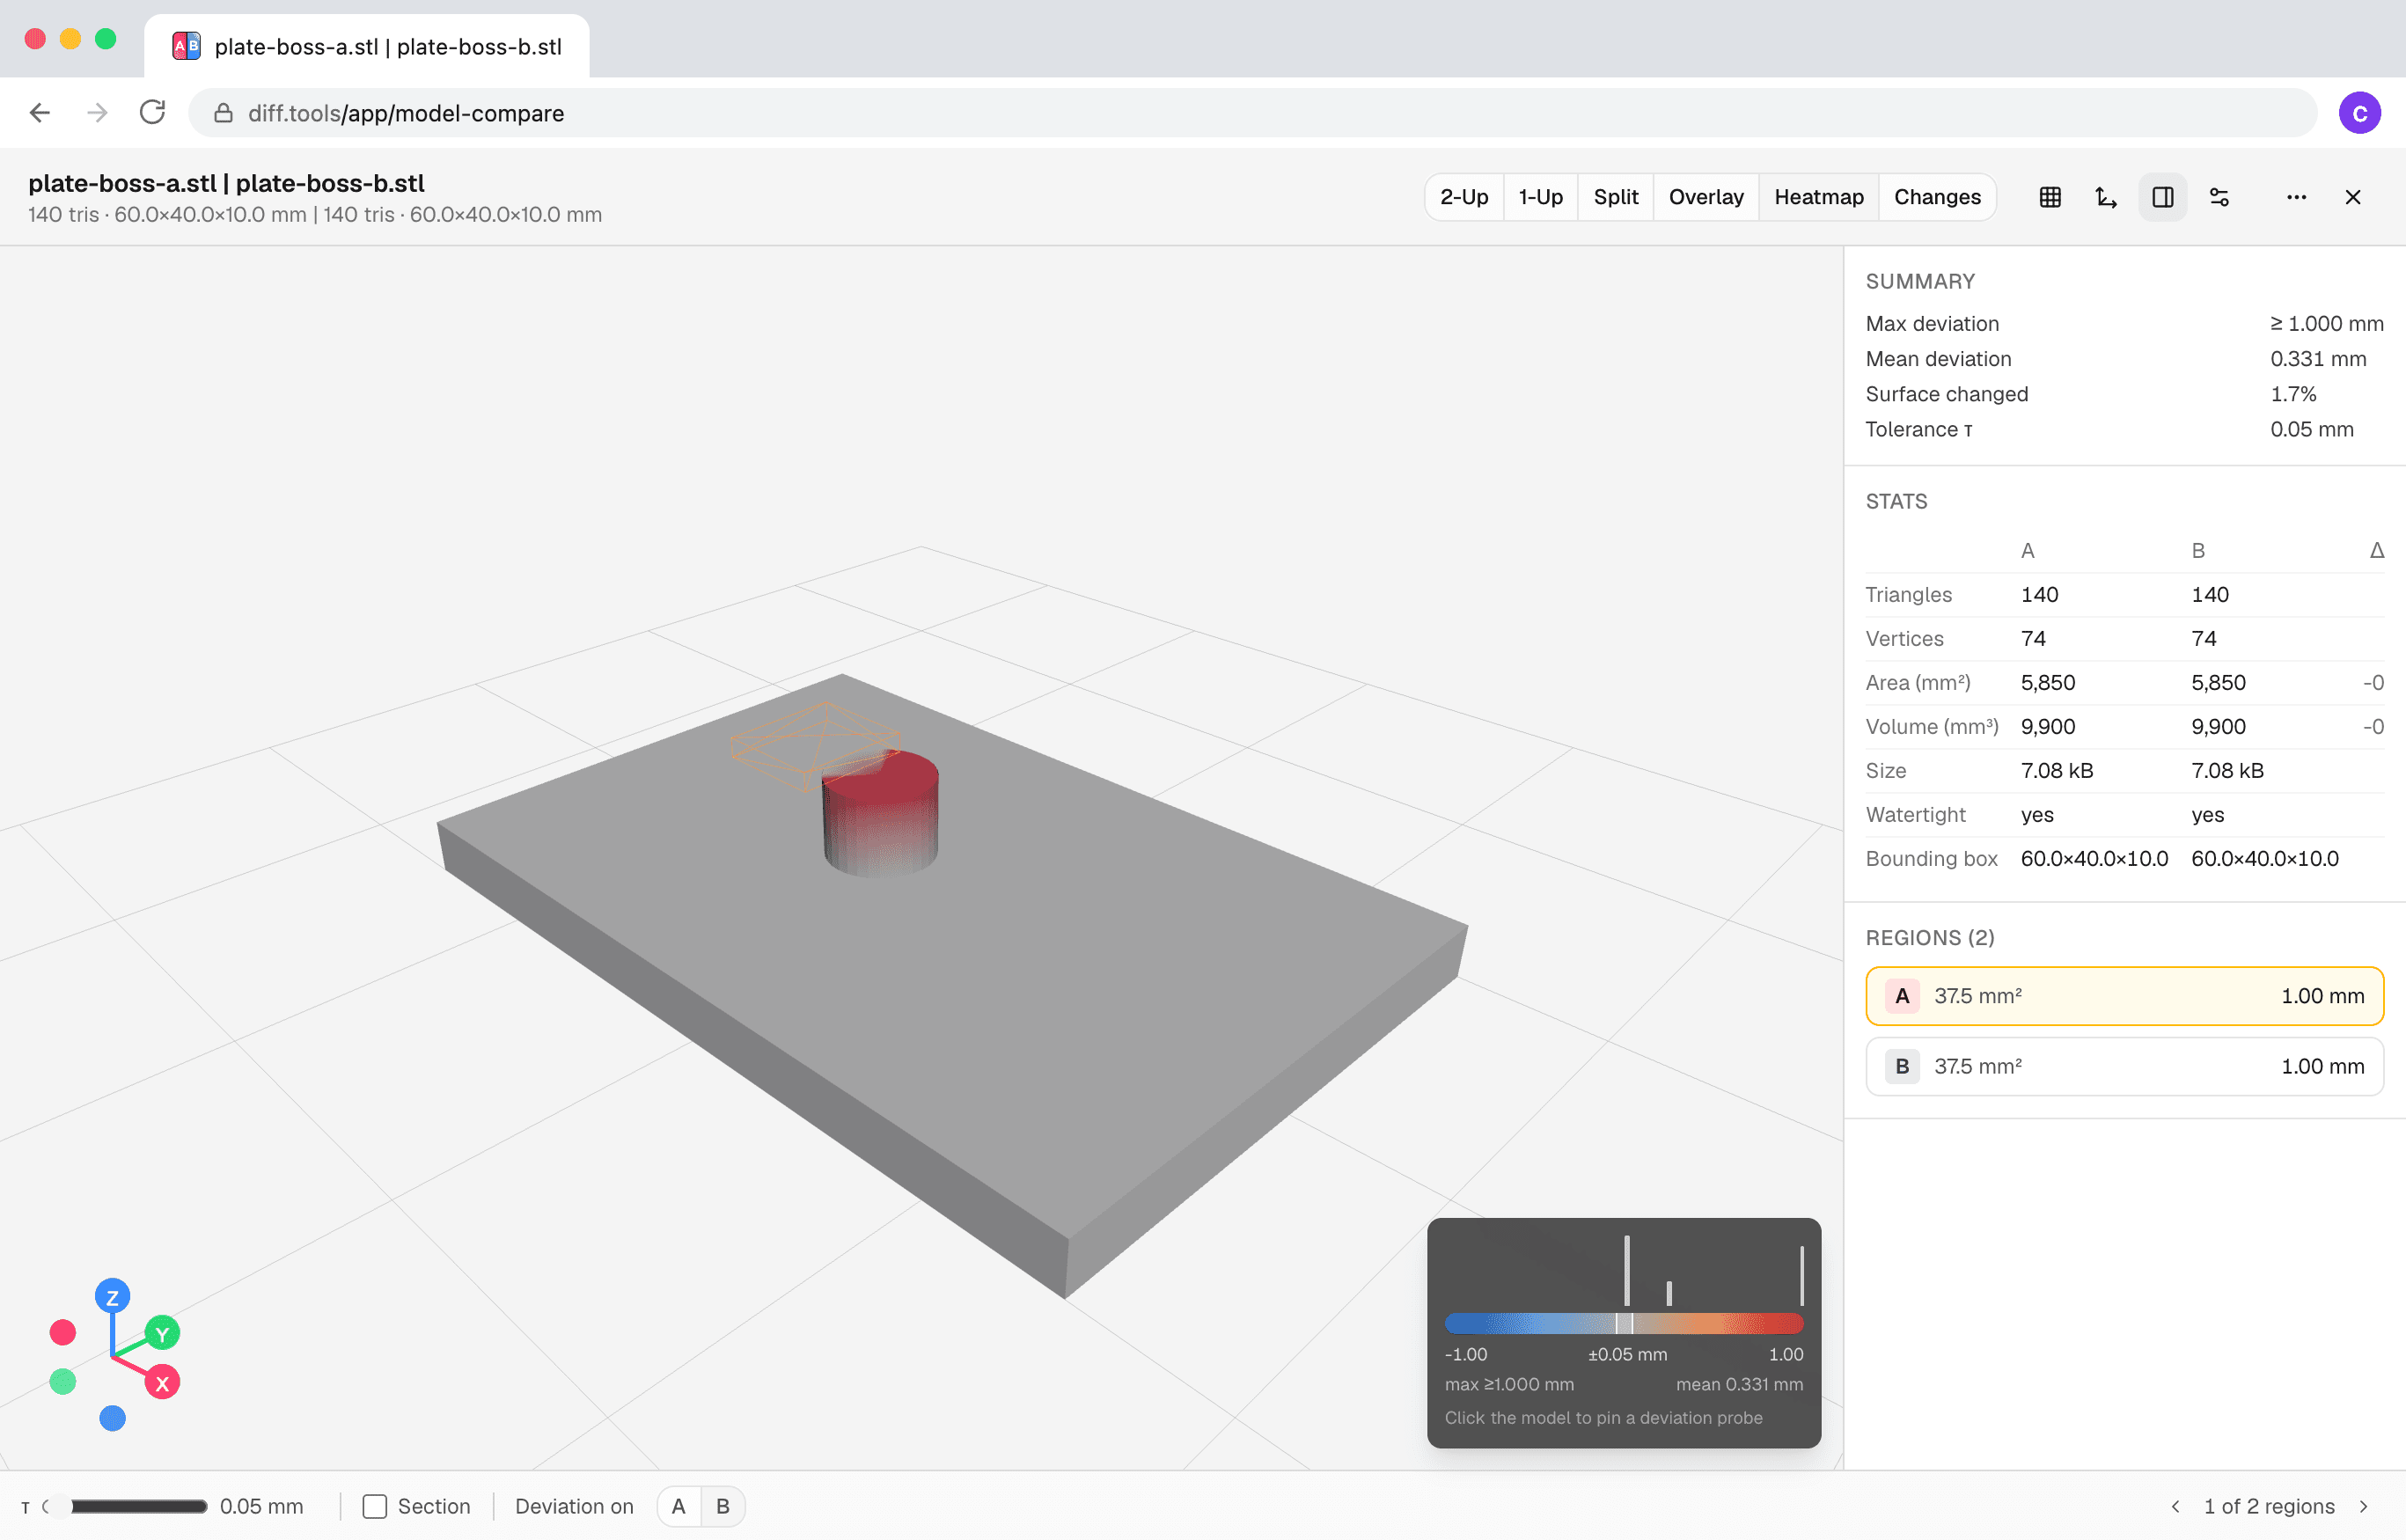The height and width of the screenshot is (1540, 2406).
Task: Click the Triangles stats row label
Action: coord(1908,595)
